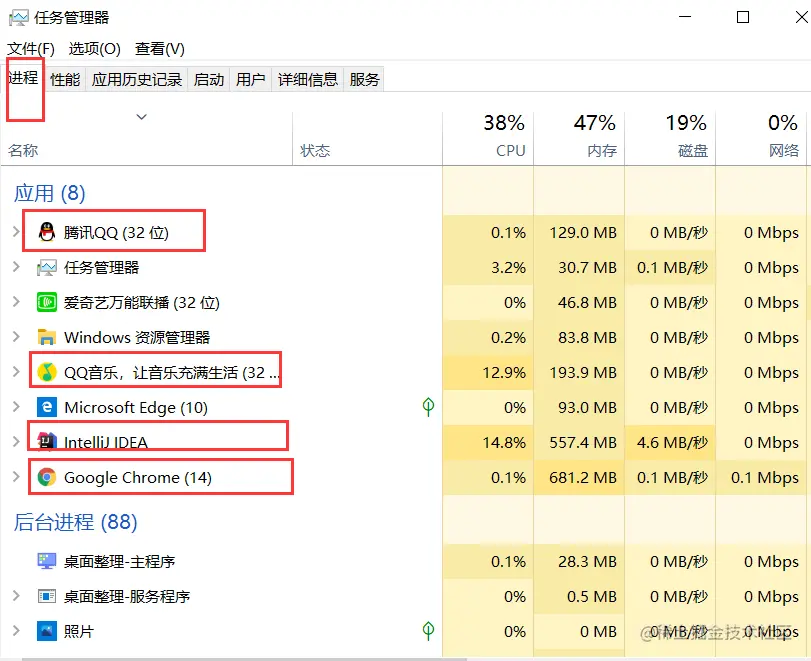This screenshot has width=811, height=661.
Task: Expand the Microsoft Edge (10) group
Action: 17,407
